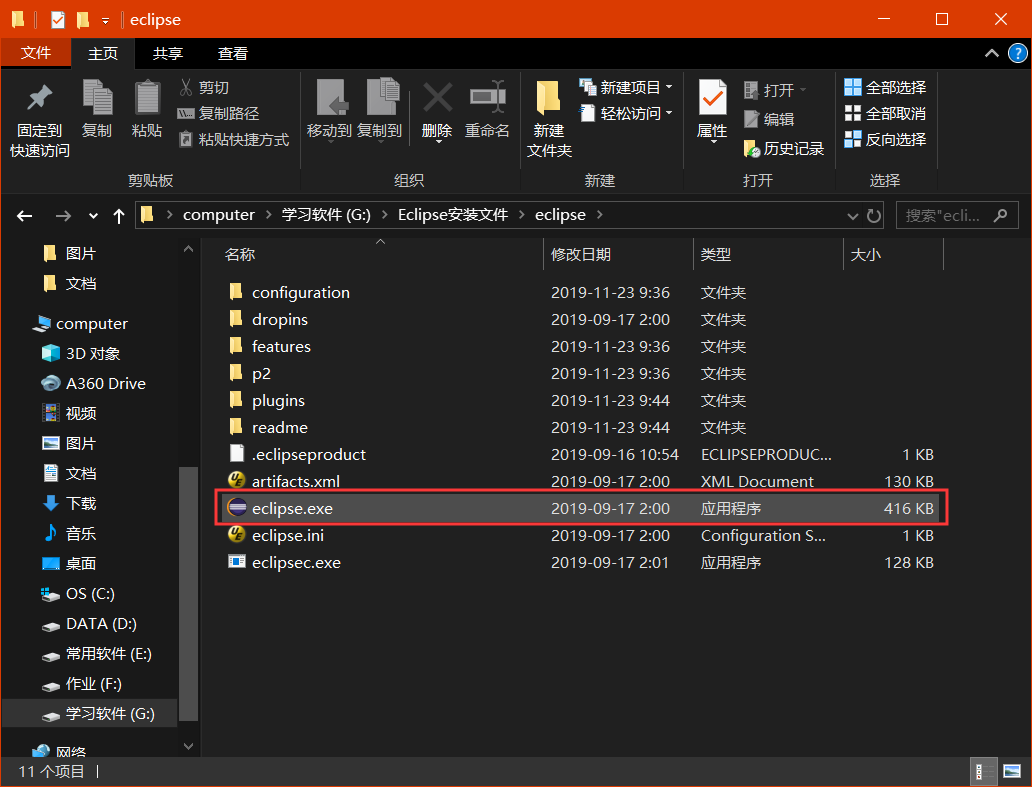
Task: Click Copy path (复制路径)
Action: point(219,113)
